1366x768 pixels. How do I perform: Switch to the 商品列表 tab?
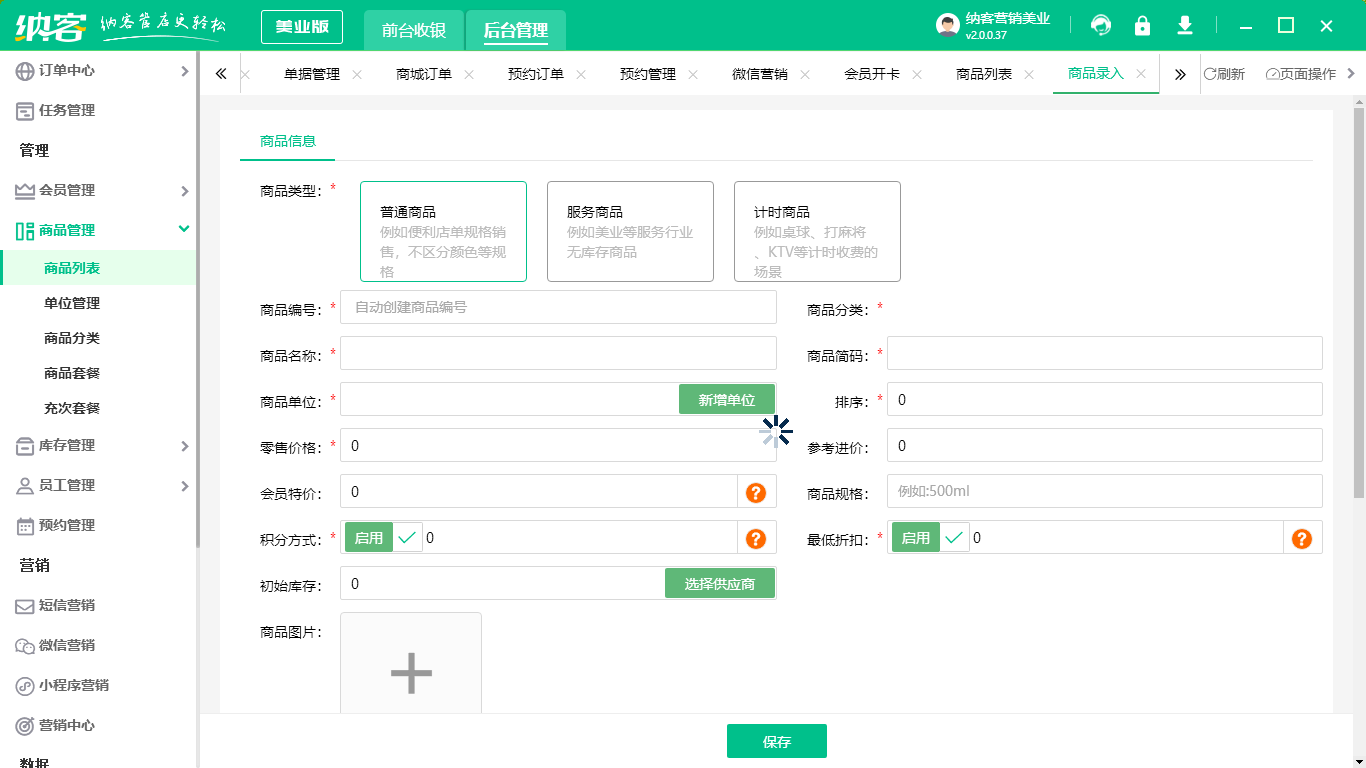click(x=984, y=73)
